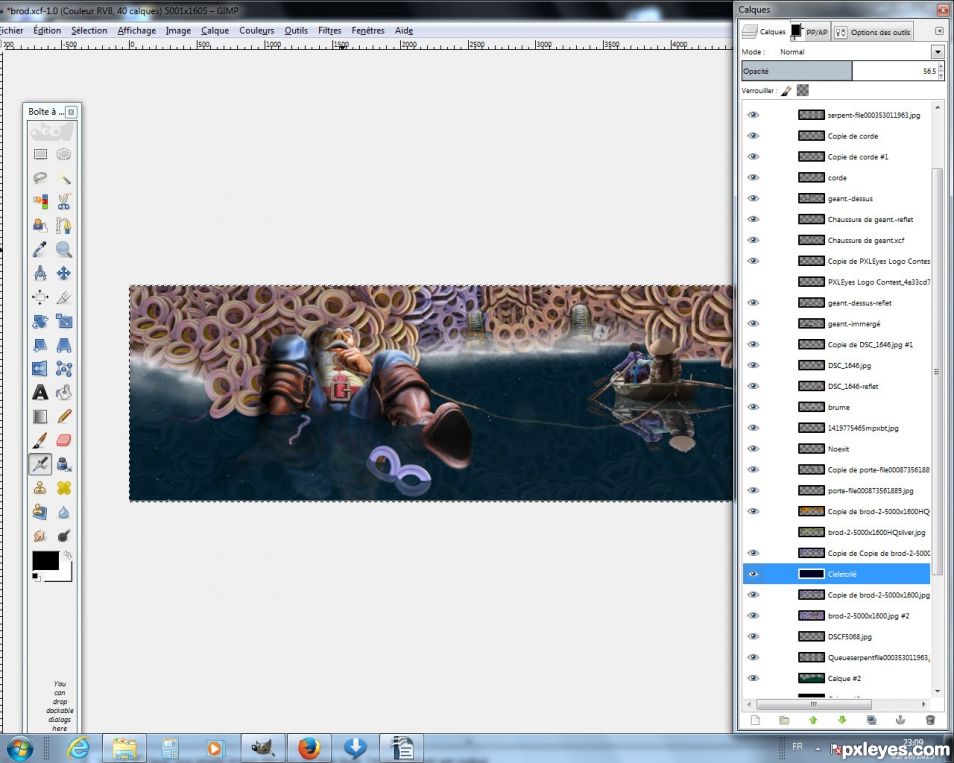Screen dimensions: 954x763
Task: Raise the selected layer with the up arrow
Action: tap(813, 720)
